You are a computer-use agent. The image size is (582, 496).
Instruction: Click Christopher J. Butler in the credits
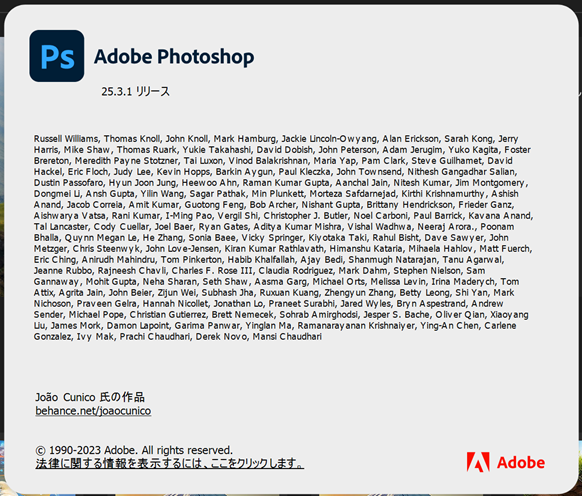306,216
